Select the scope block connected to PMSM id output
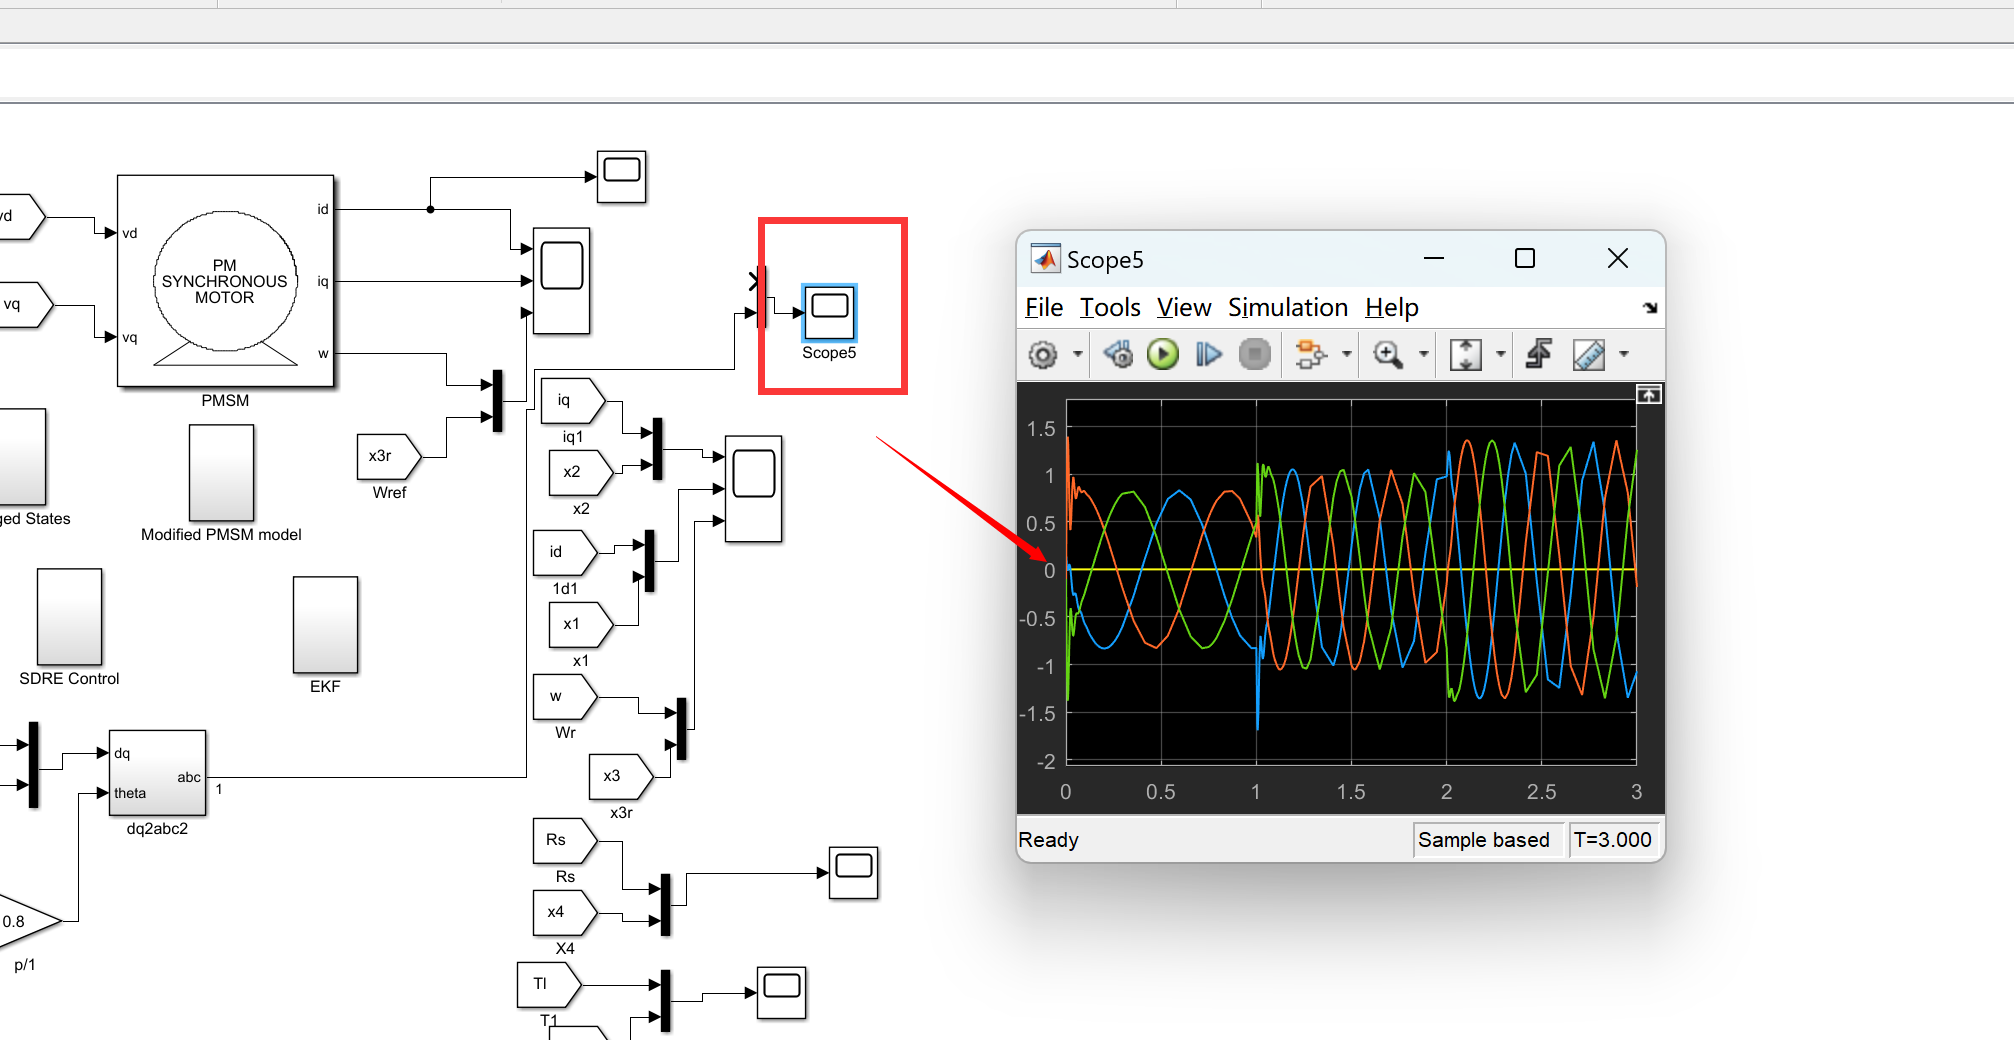The height and width of the screenshot is (1040, 2014). (x=621, y=177)
